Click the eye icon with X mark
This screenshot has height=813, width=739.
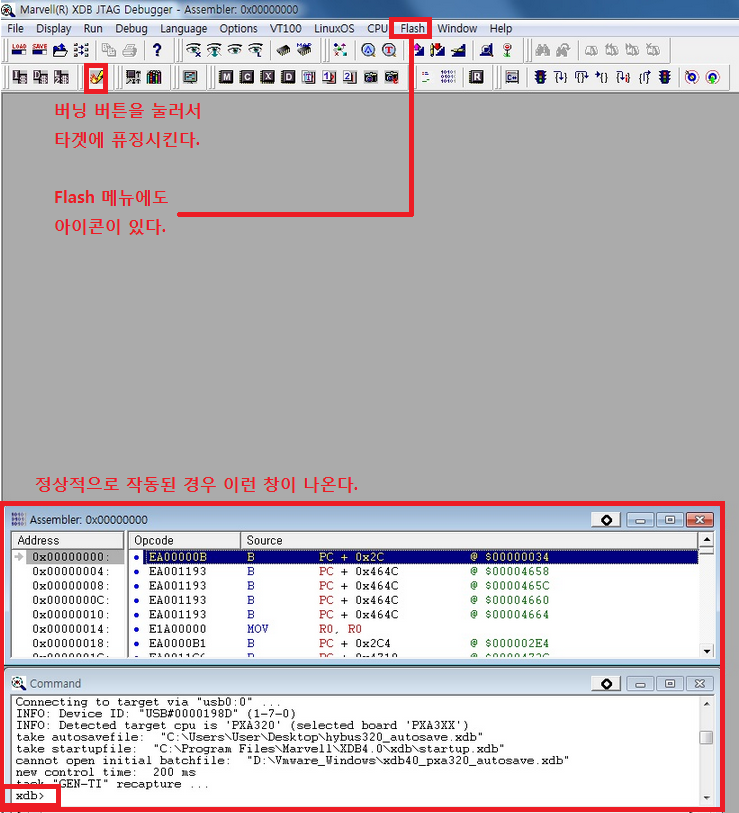(193, 50)
